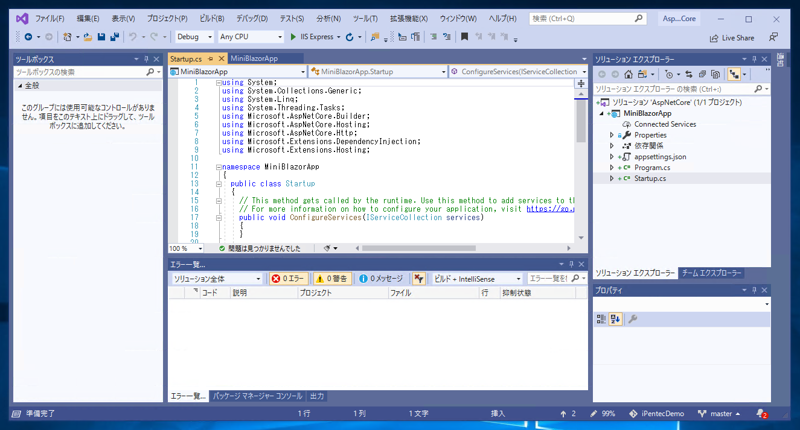Open the Debug configuration dropdown
This screenshot has height=430, width=800.
[194, 37]
